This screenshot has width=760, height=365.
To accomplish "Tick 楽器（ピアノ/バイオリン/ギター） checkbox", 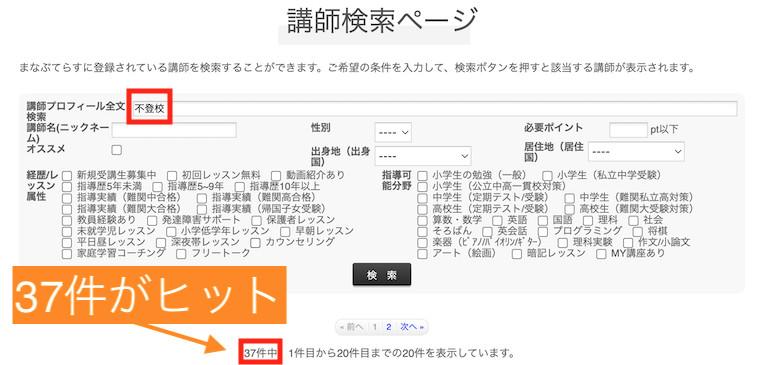I will click(423, 242).
